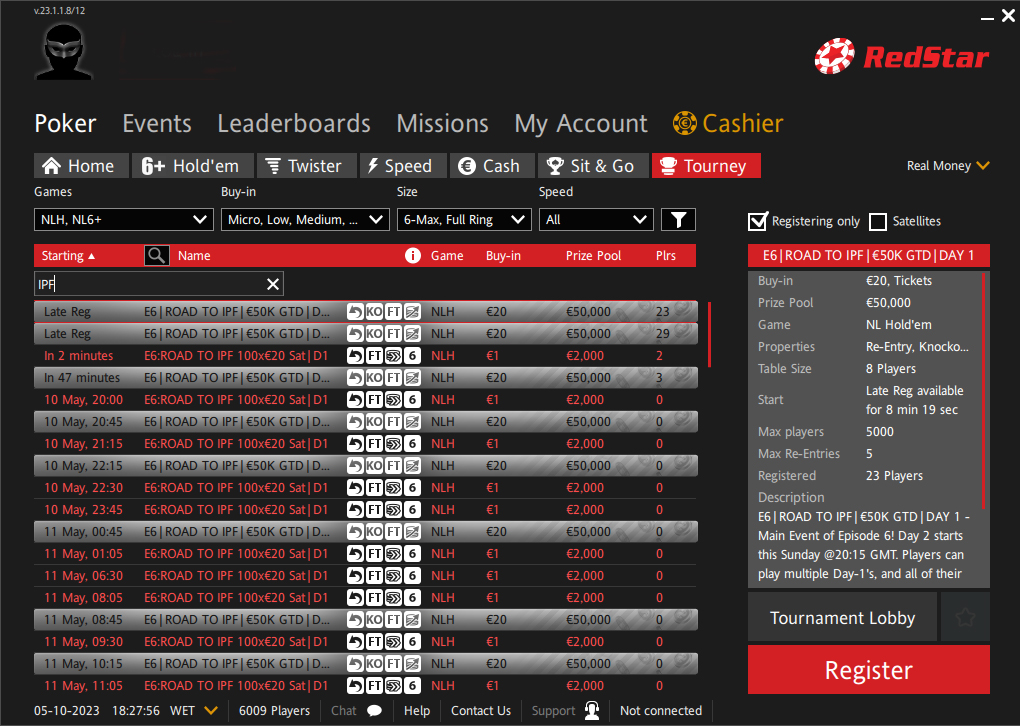Open advanced filters with the funnel icon
This screenshot has width=1020, height=726.
[678, 220]
